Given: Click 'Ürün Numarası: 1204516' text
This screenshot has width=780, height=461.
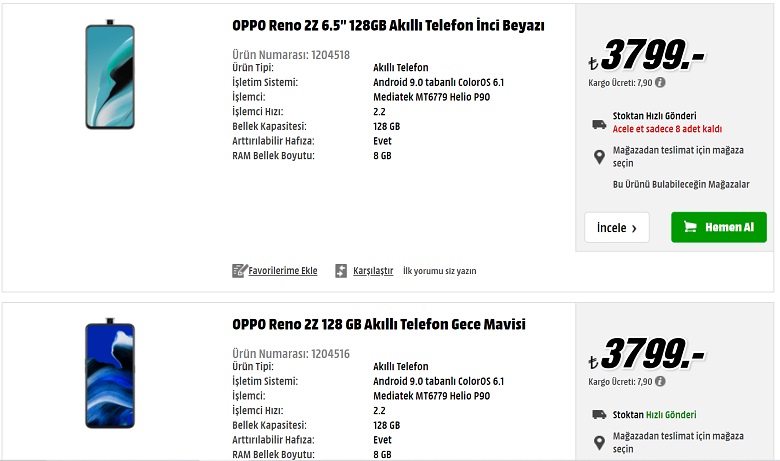Looking at the screenshot, I should point(291,354).
